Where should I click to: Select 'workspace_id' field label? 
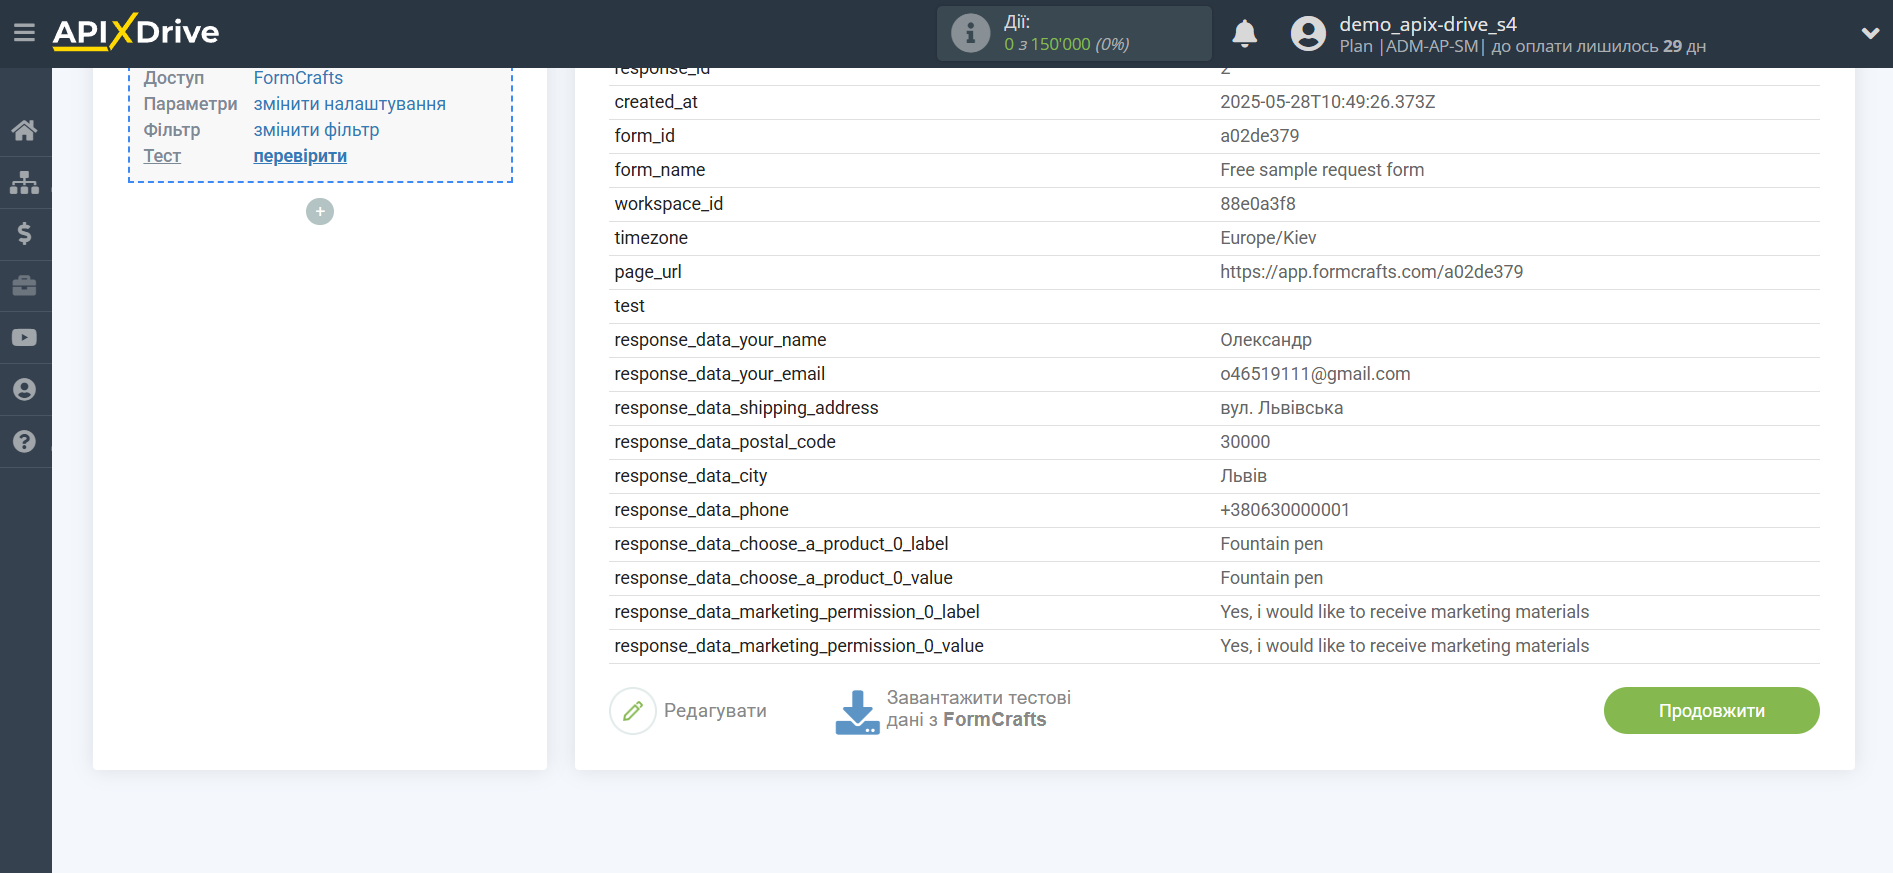coord(668,204)
